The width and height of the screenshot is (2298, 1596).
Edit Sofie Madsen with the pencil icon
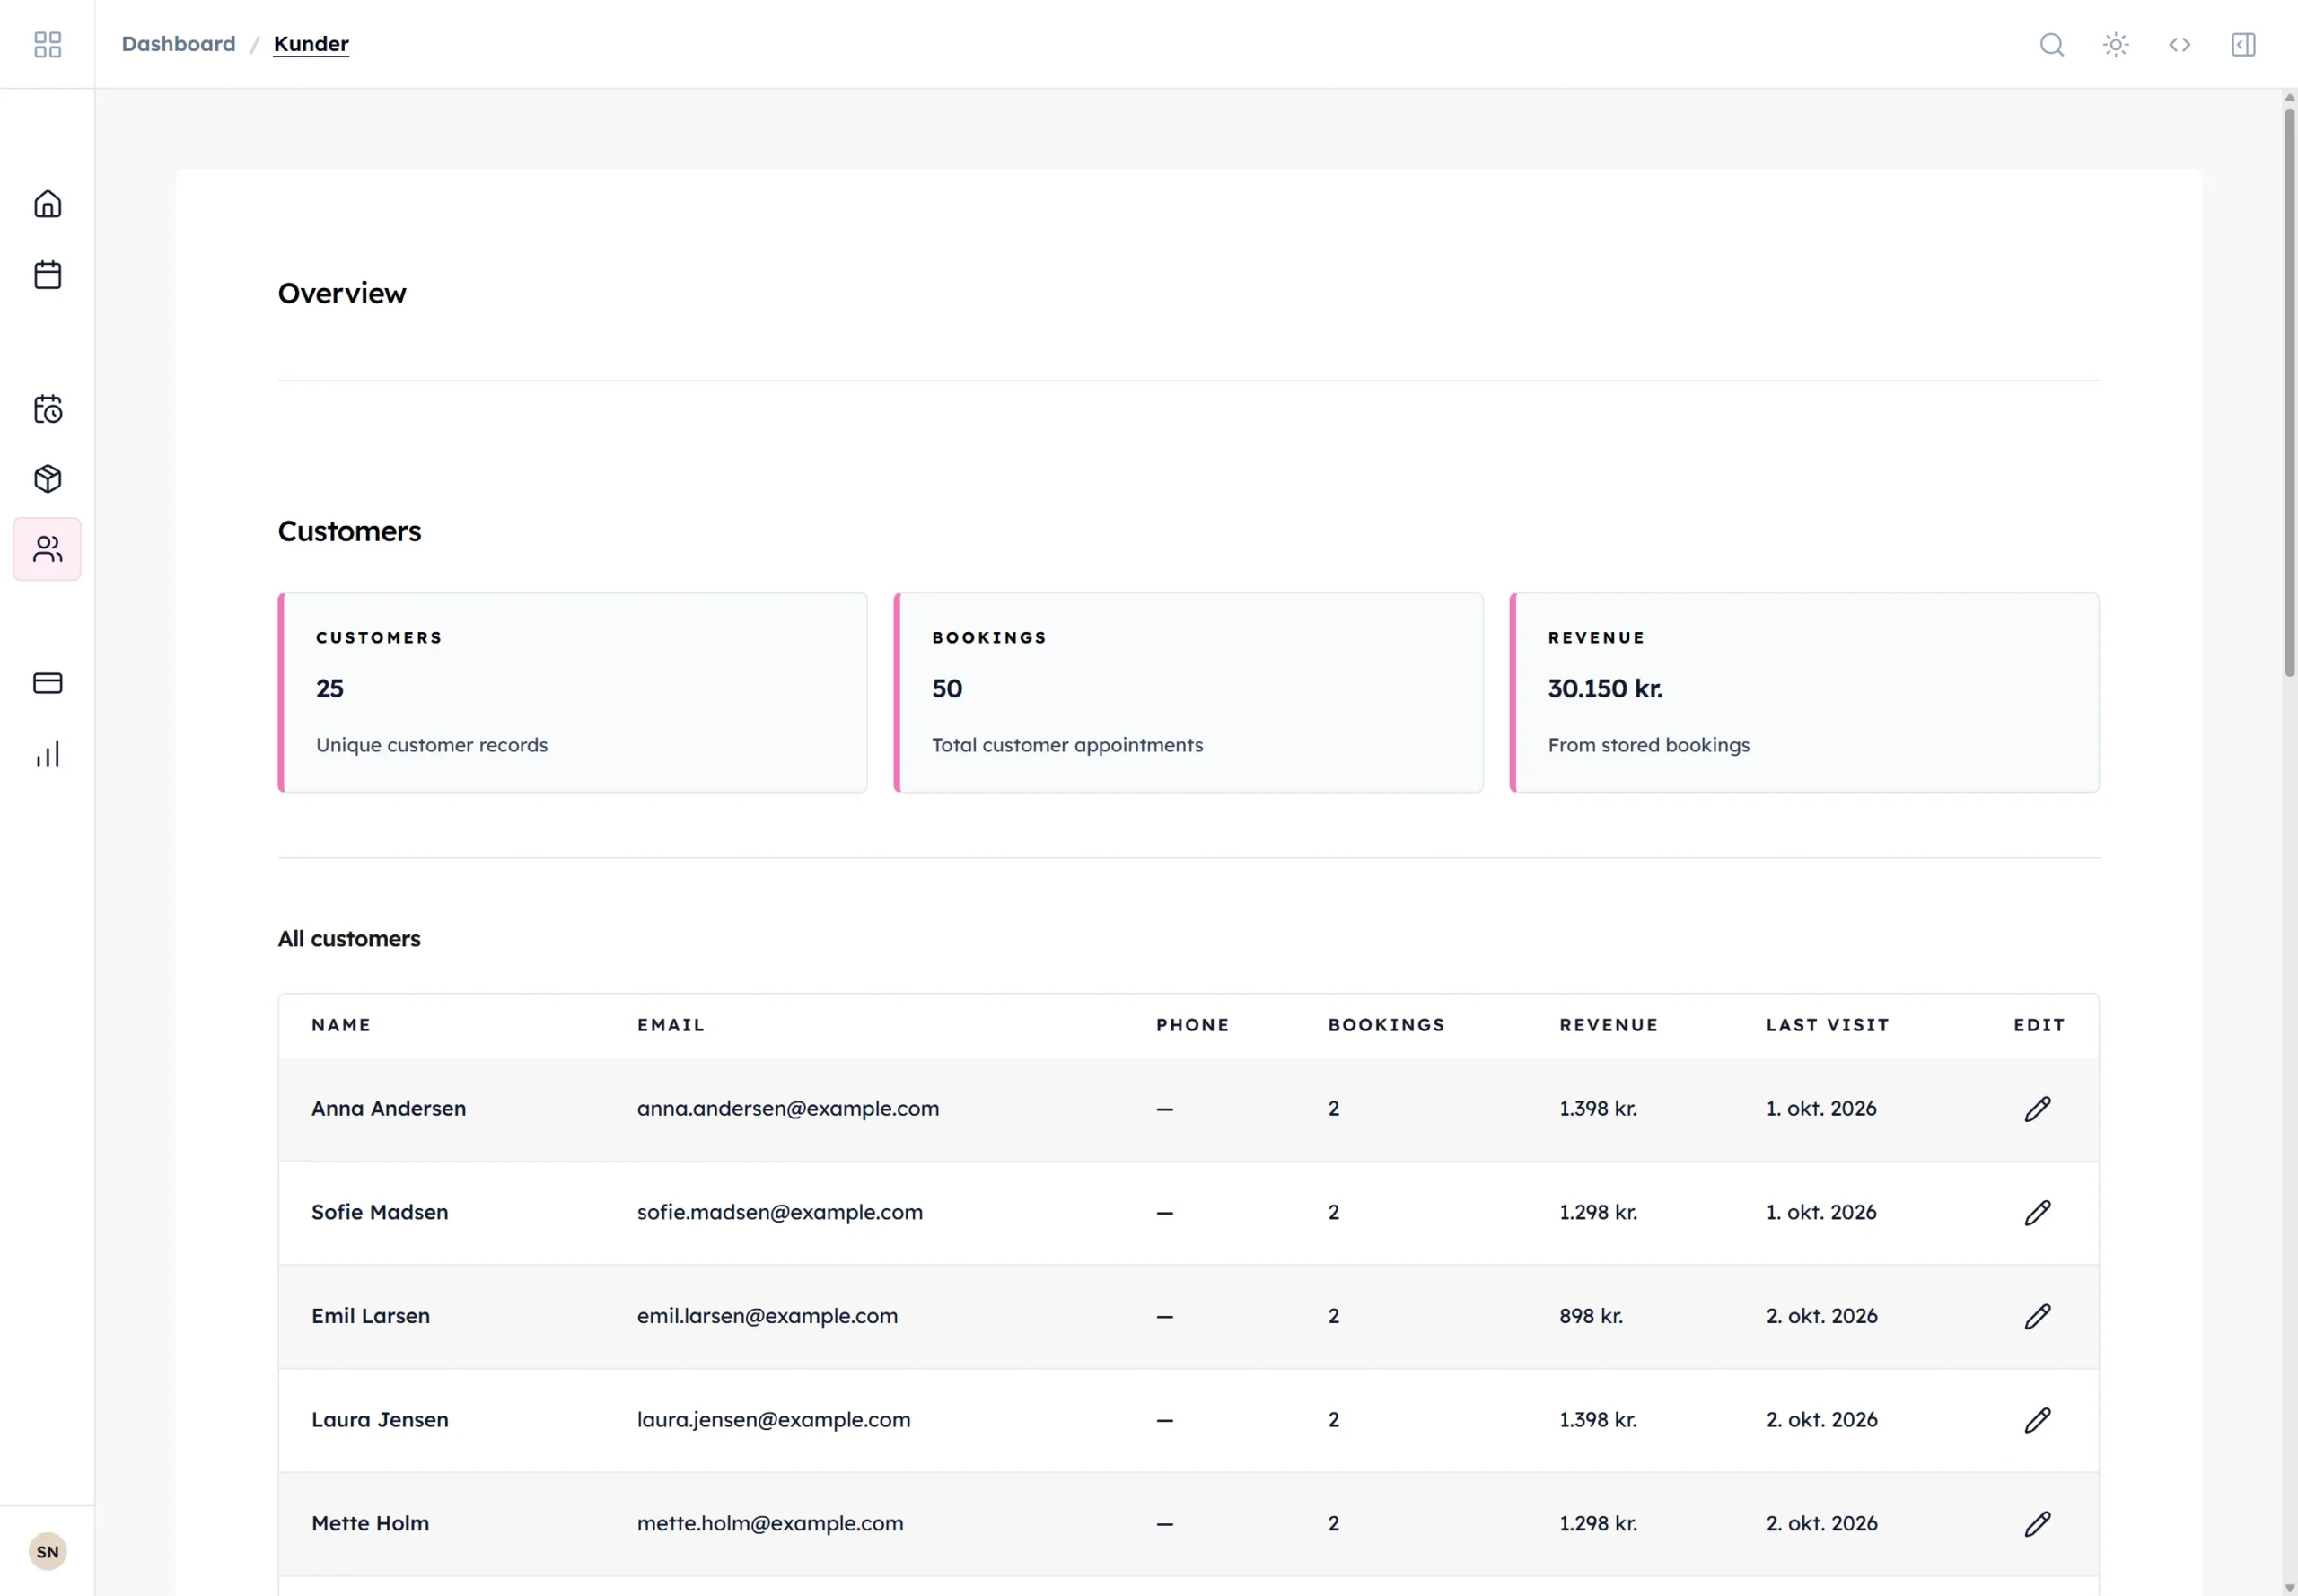point(2038,1212)
